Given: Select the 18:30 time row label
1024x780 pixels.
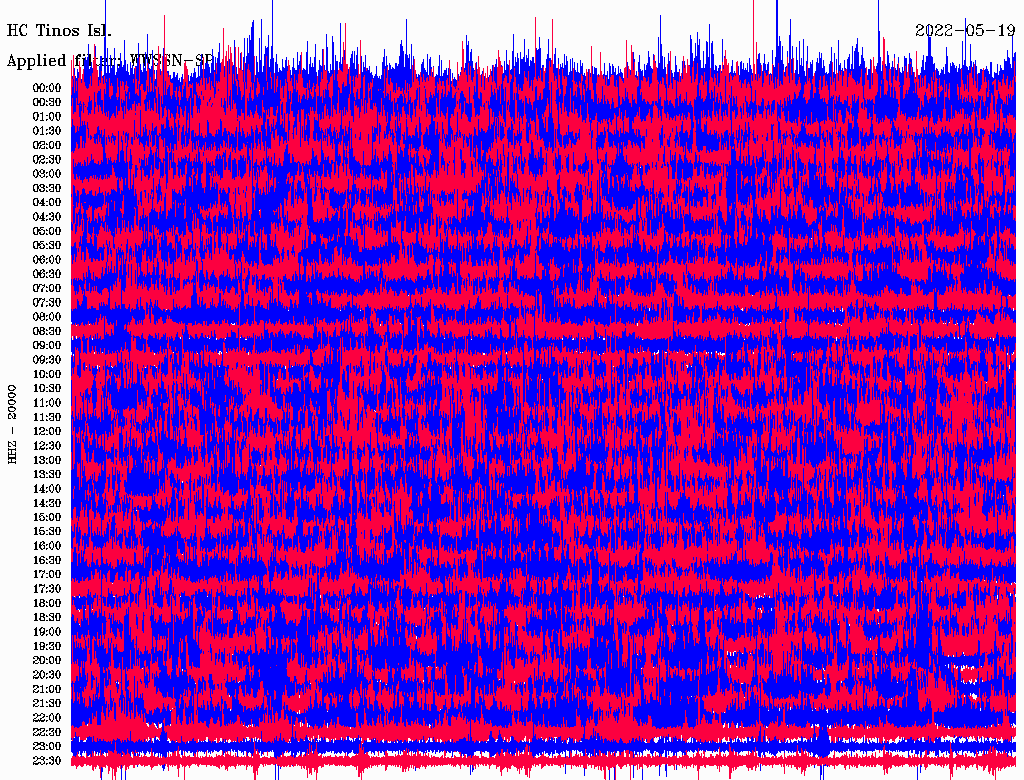Looking at the screenshot, I should tap(47, 617).
